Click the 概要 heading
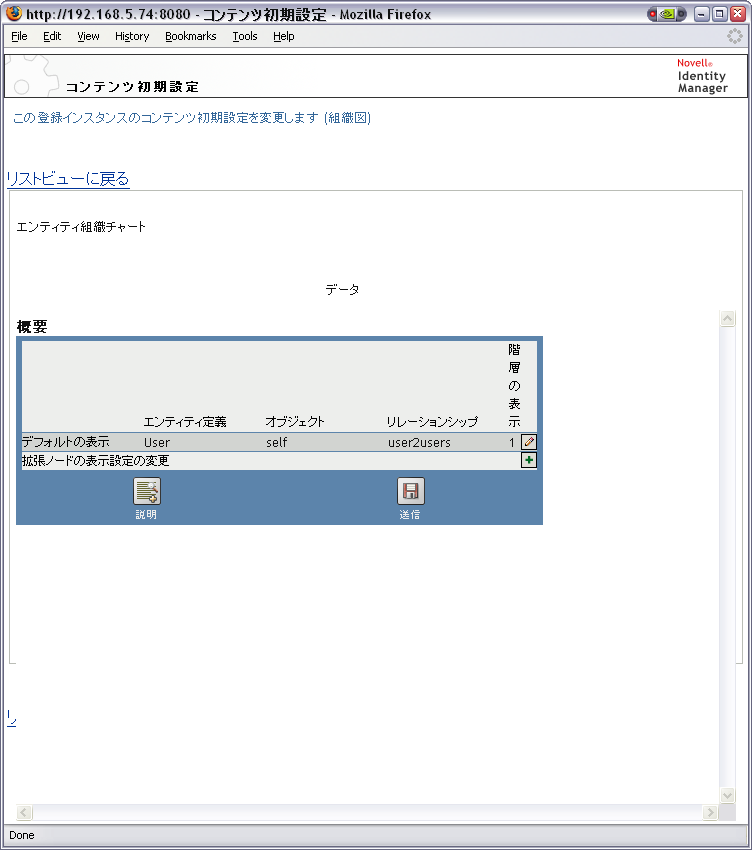752x850 pixels. pyautogui.click(x=32, y=326)
